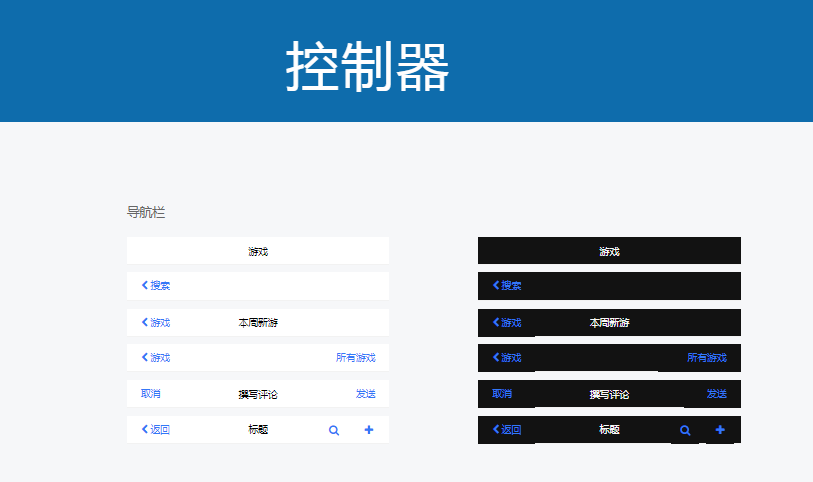Go back to 游戏 from the dark 本周新游 bar
The image size is (813, 482).
point(507,322)
